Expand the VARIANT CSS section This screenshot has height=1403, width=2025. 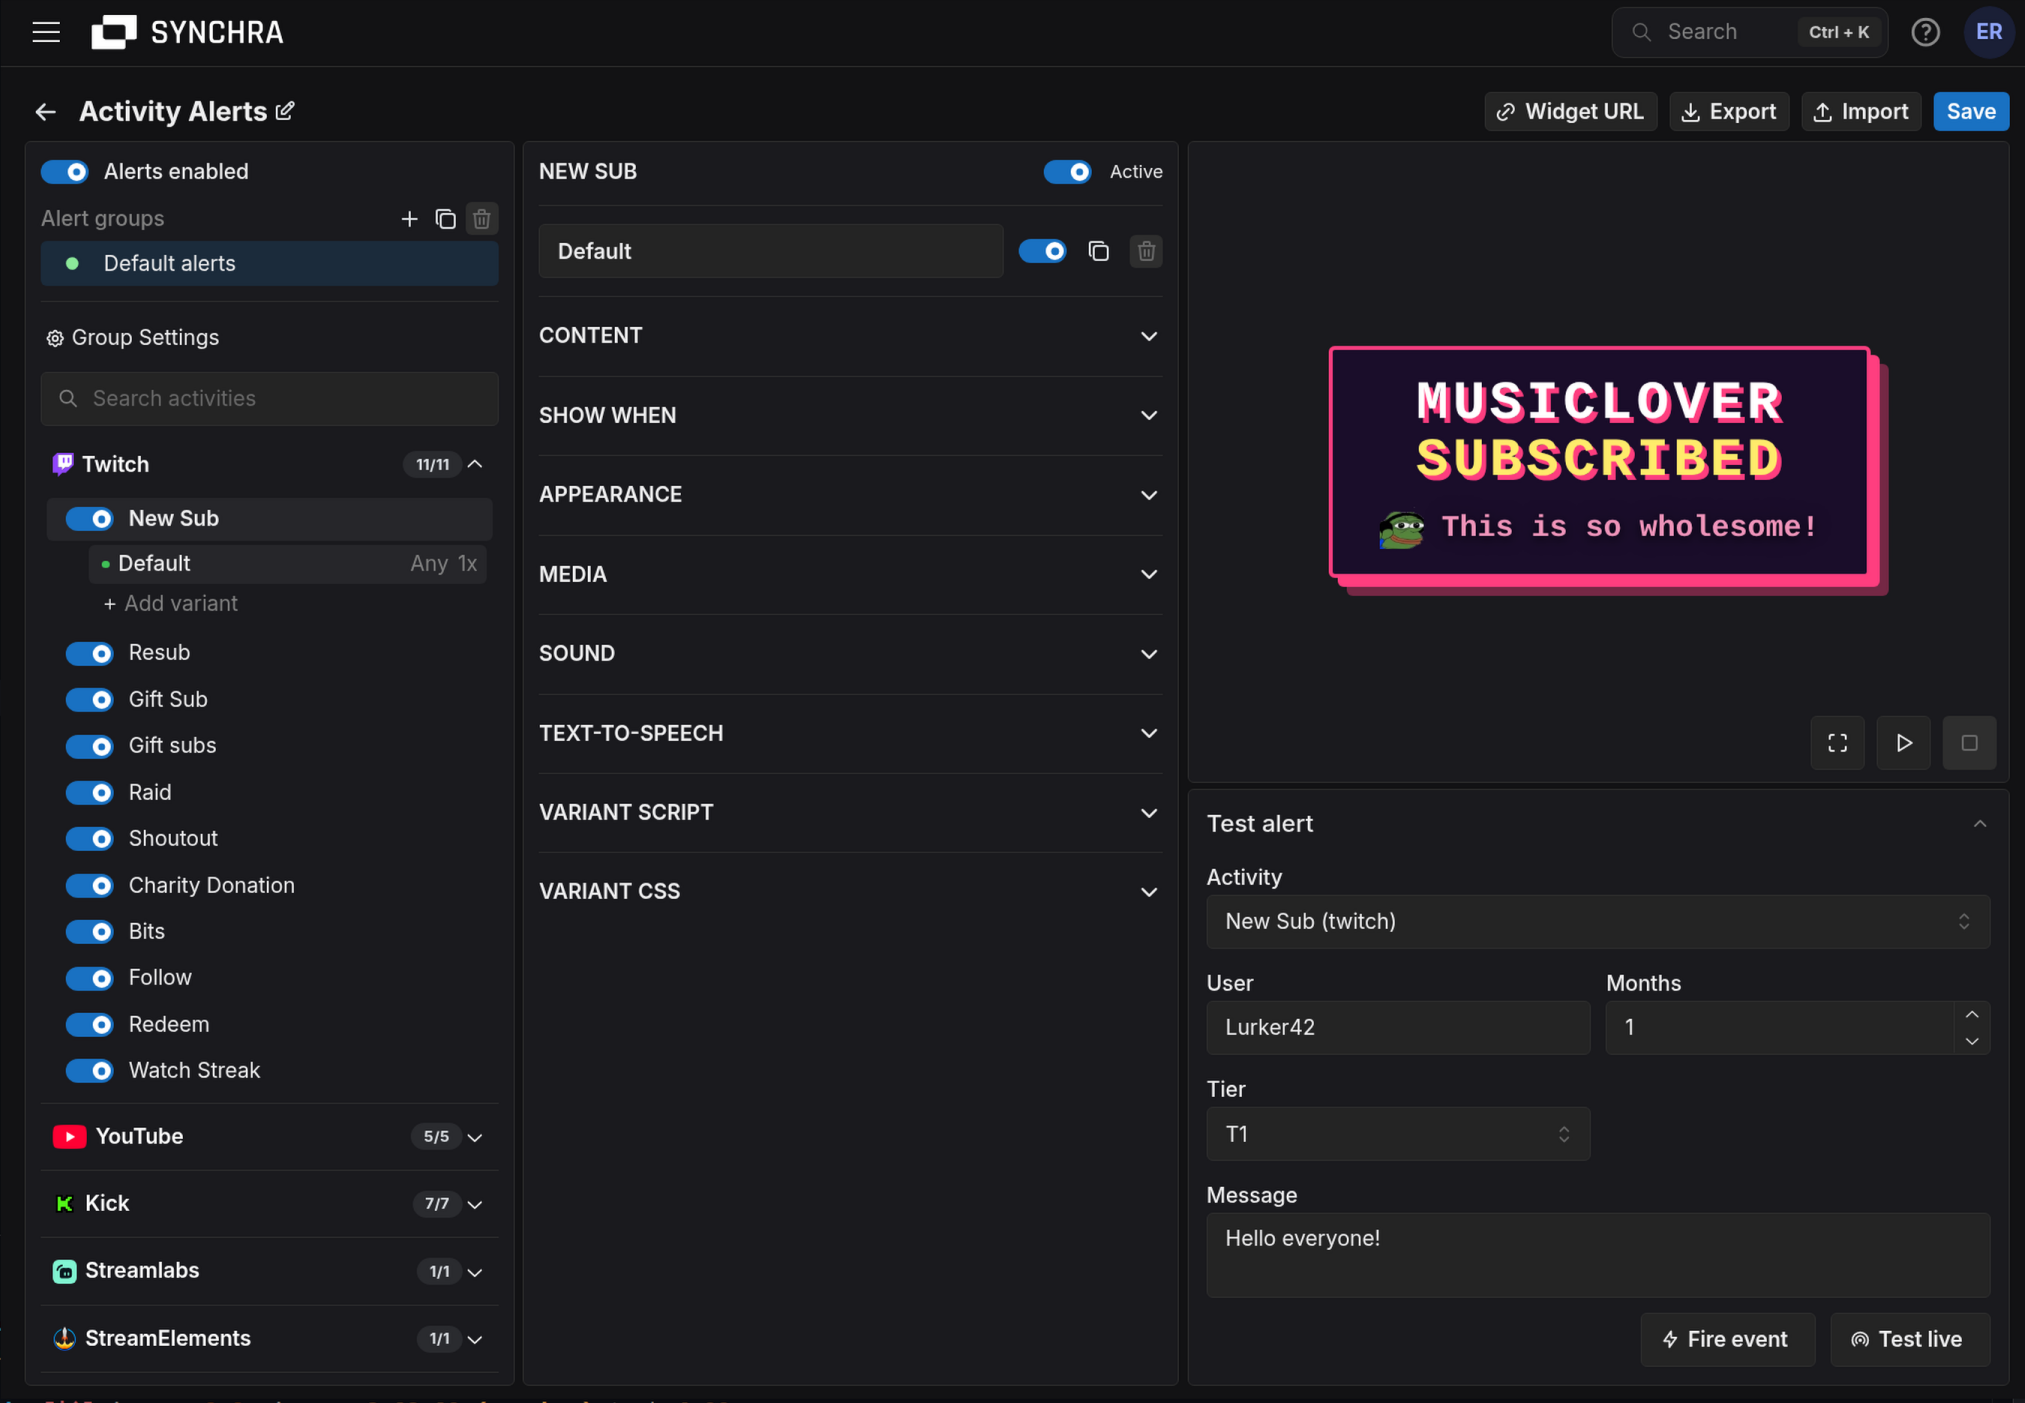[850, 892]
